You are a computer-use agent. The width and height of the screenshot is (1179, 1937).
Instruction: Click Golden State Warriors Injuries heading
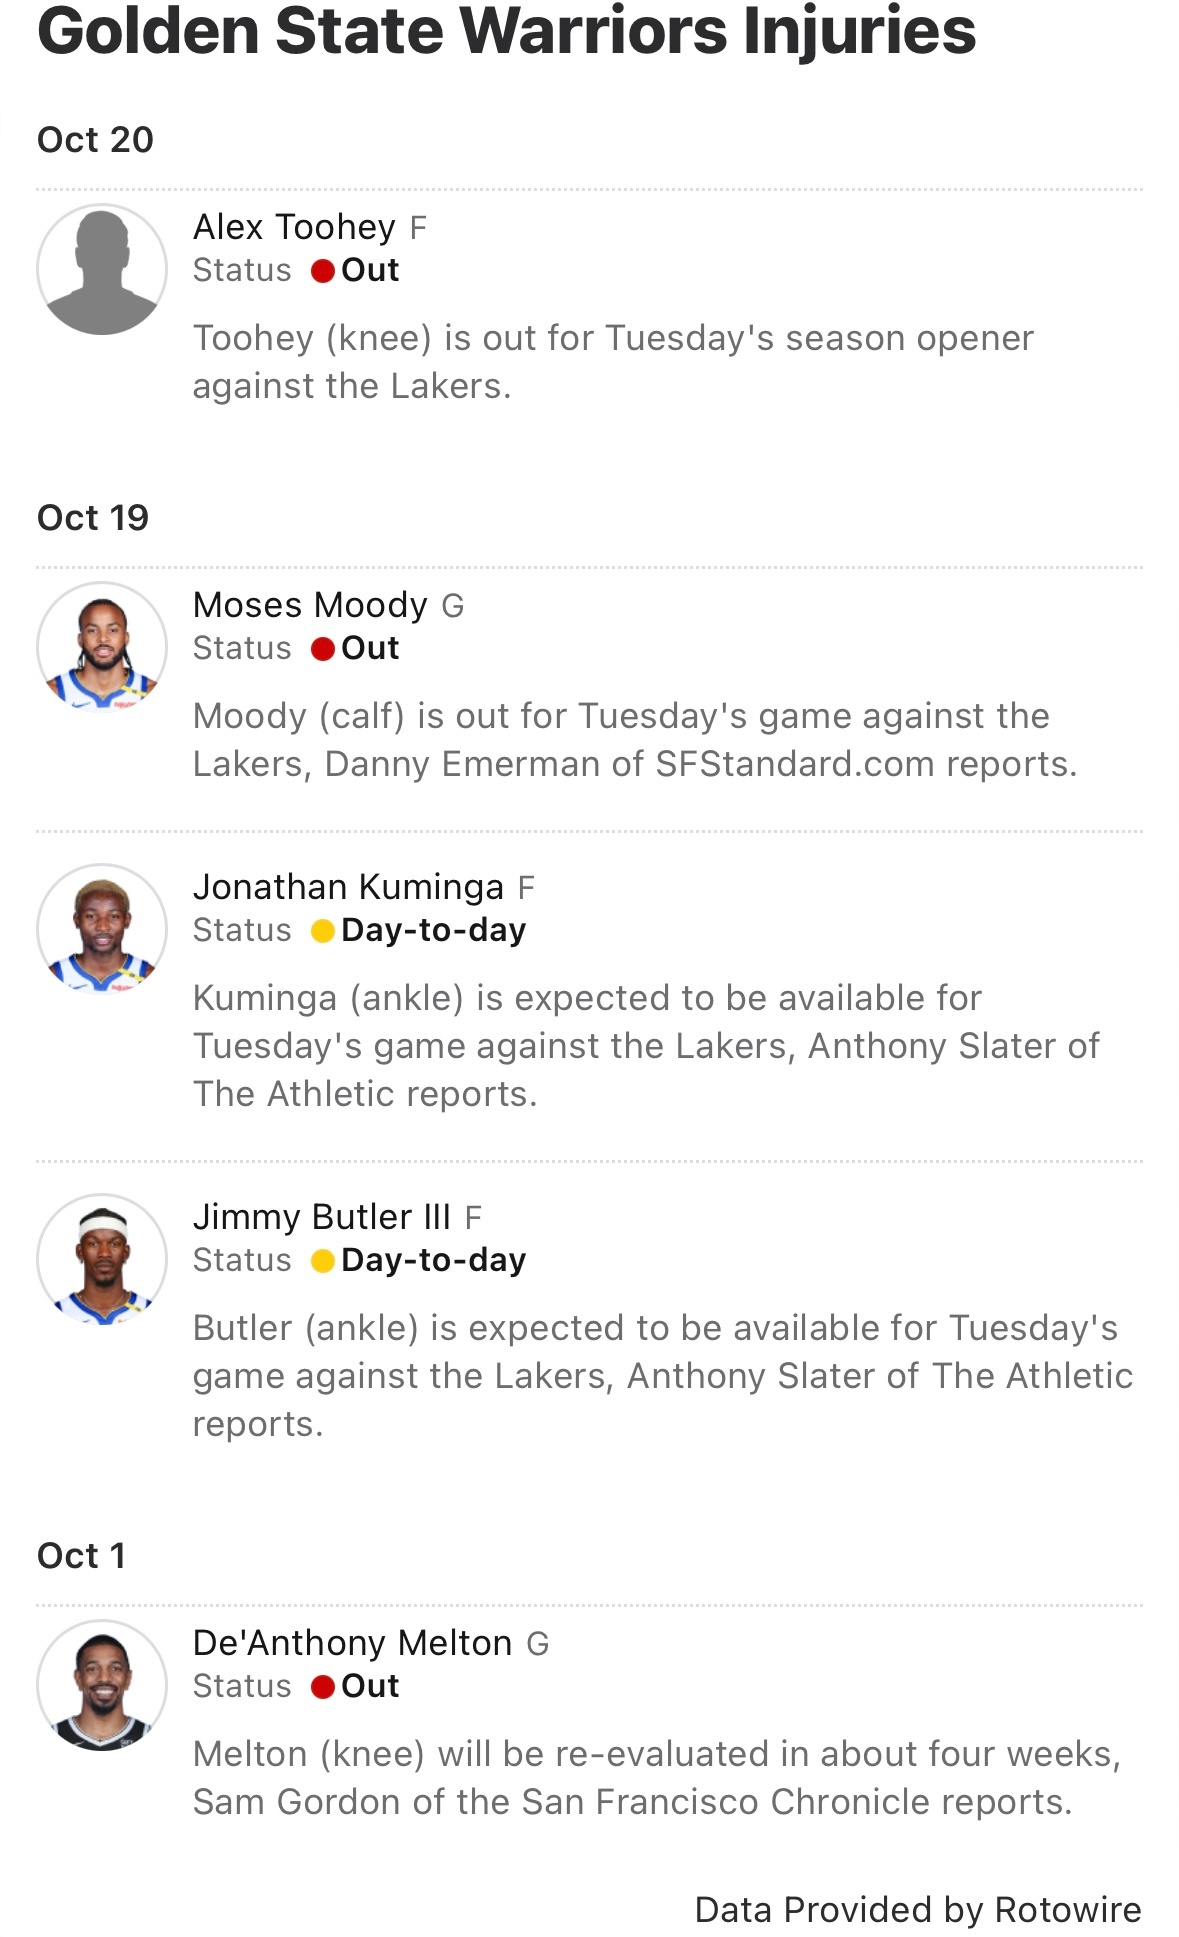point(506,30)
